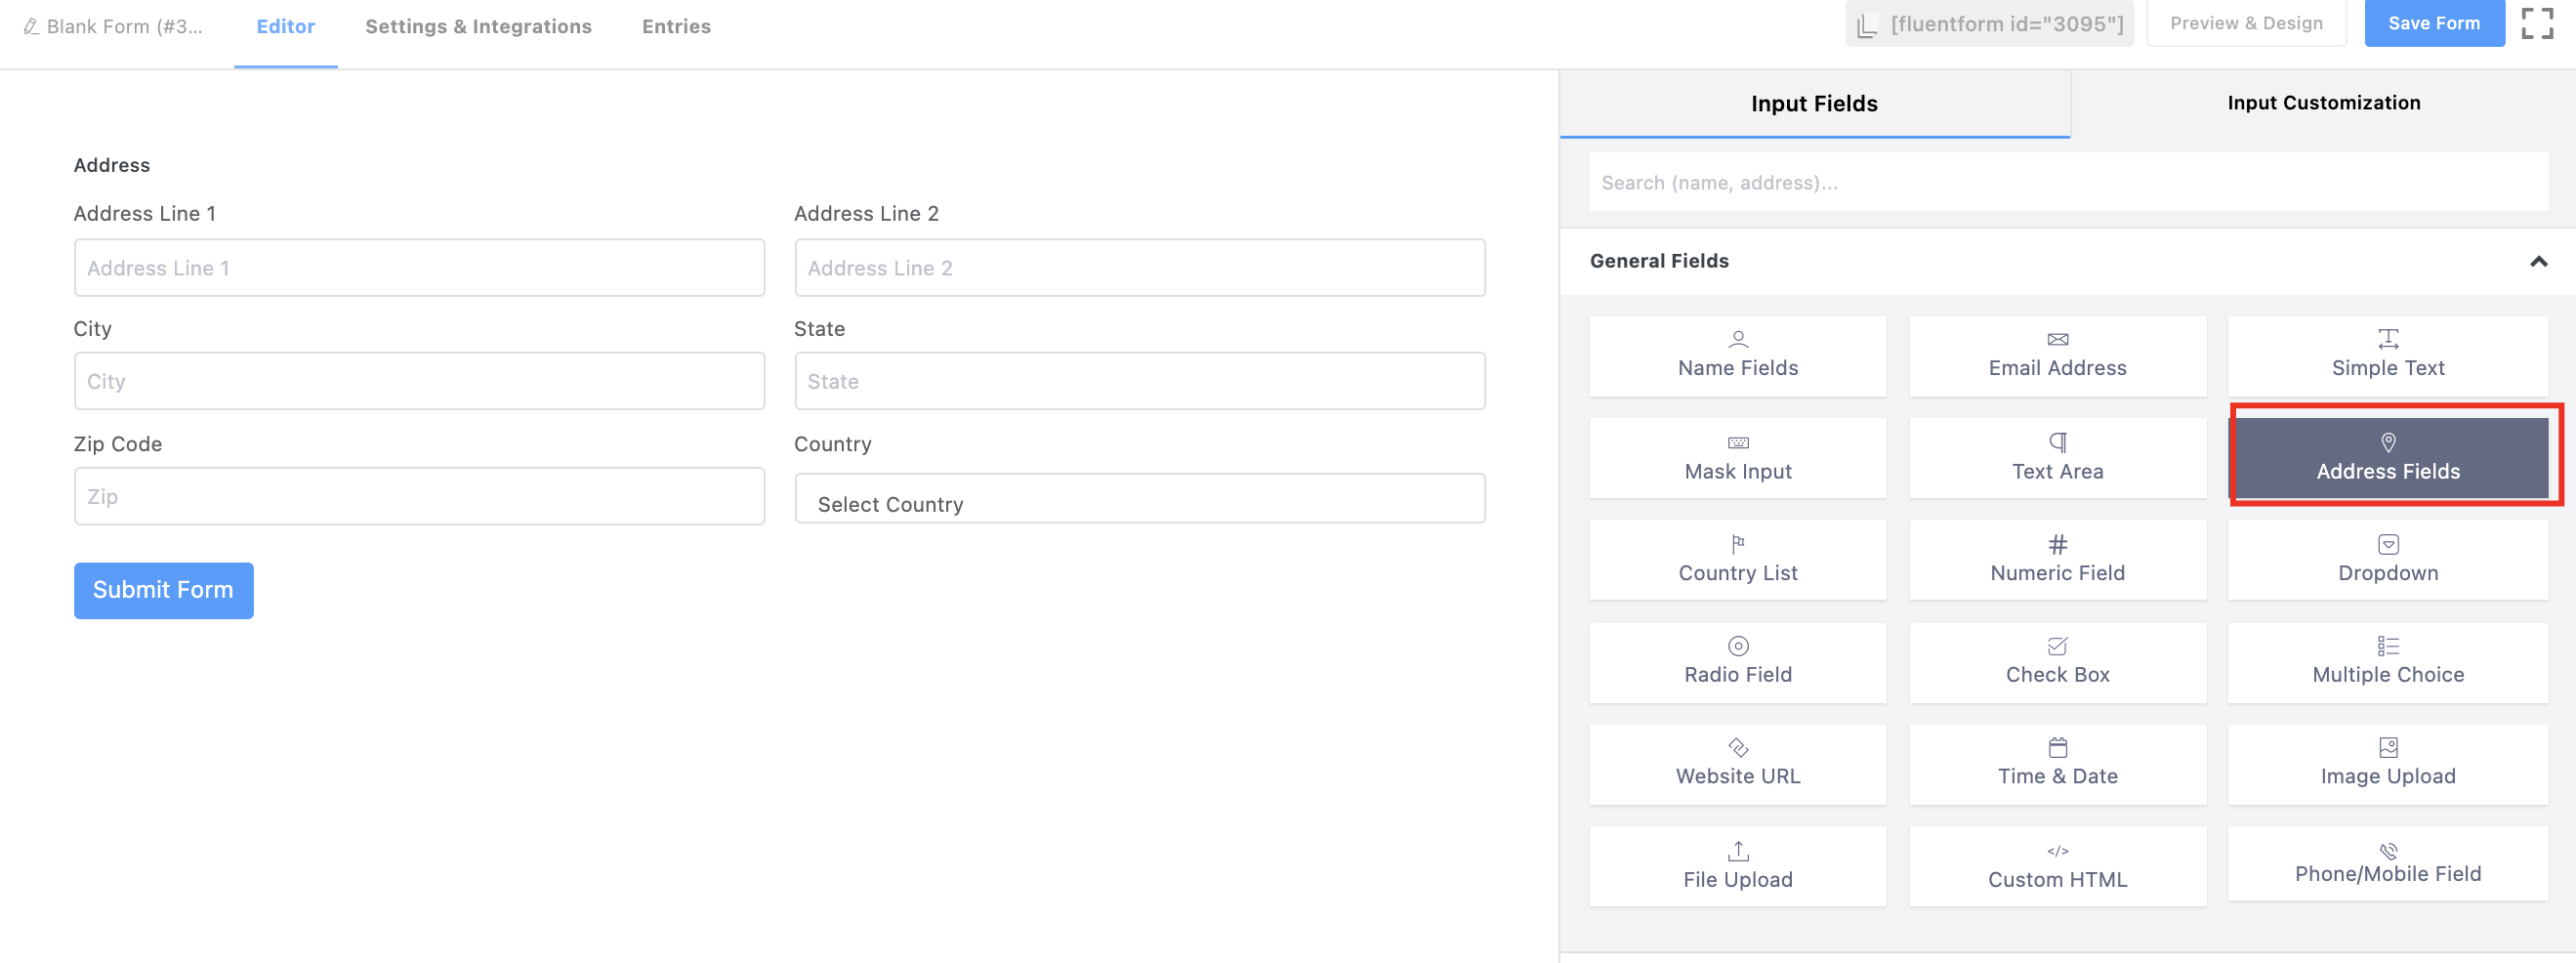Collapse the General Fields section
This screenshot has width=2576, height=963.
[x=2537, y=261]
